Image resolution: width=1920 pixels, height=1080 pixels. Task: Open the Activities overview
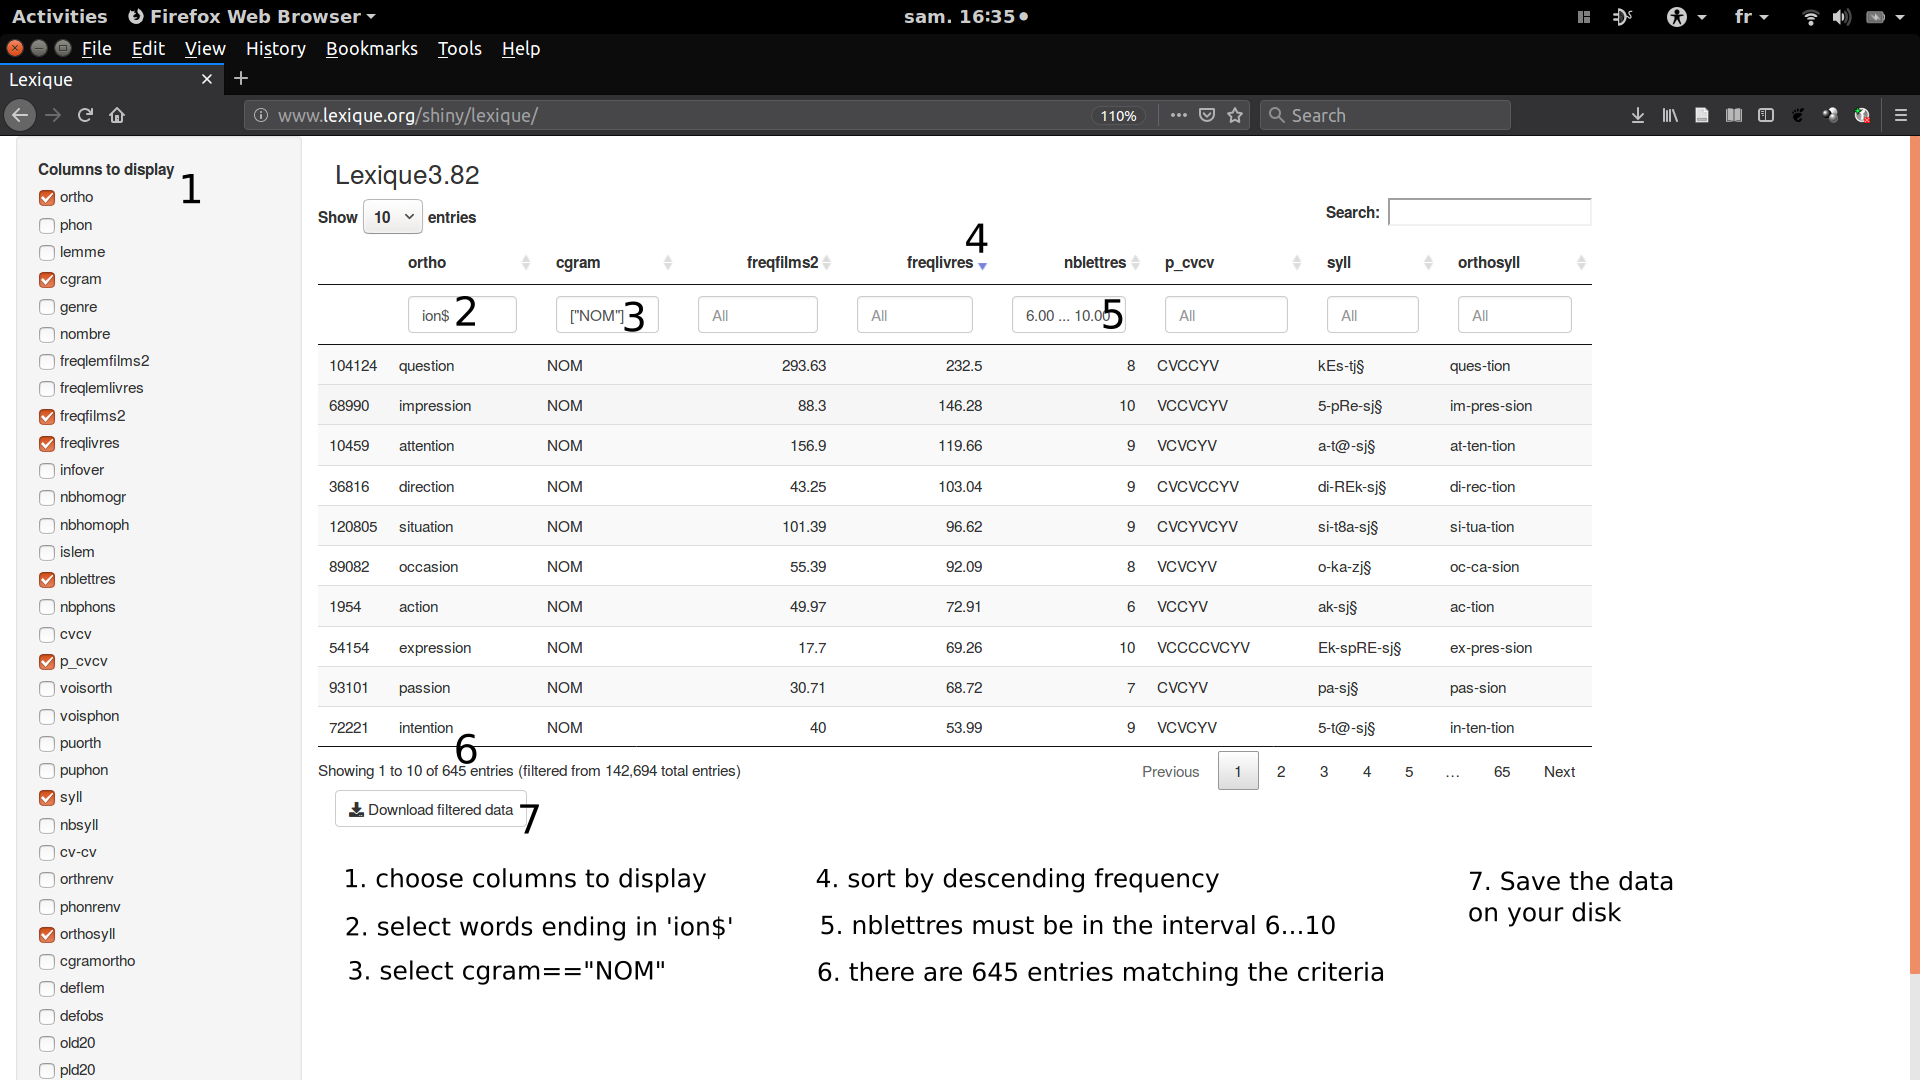coord(59,17)
